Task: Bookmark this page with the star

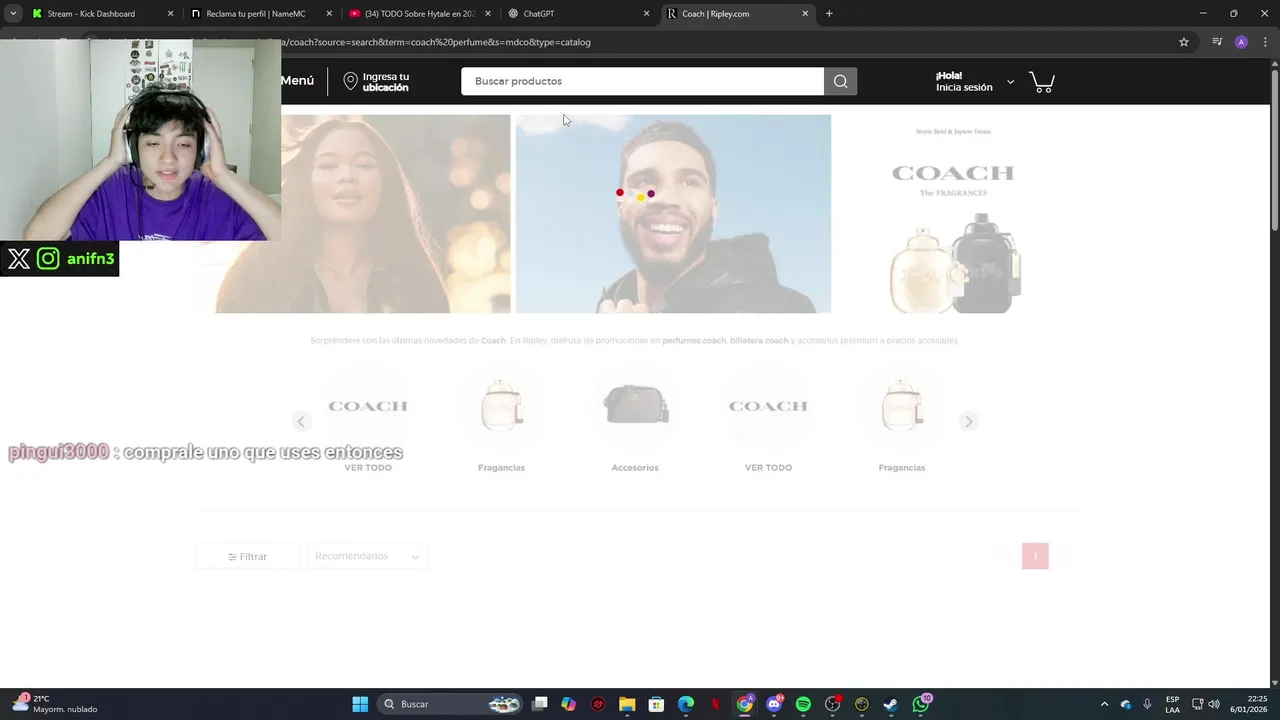Action: (1184, 42)
